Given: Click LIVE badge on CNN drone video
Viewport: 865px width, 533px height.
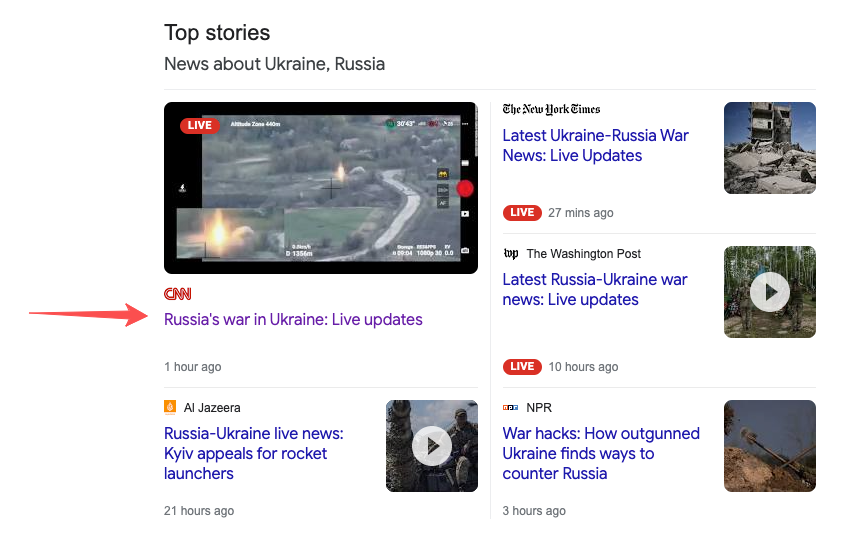Looking at the screenshot, I should 200,125.
